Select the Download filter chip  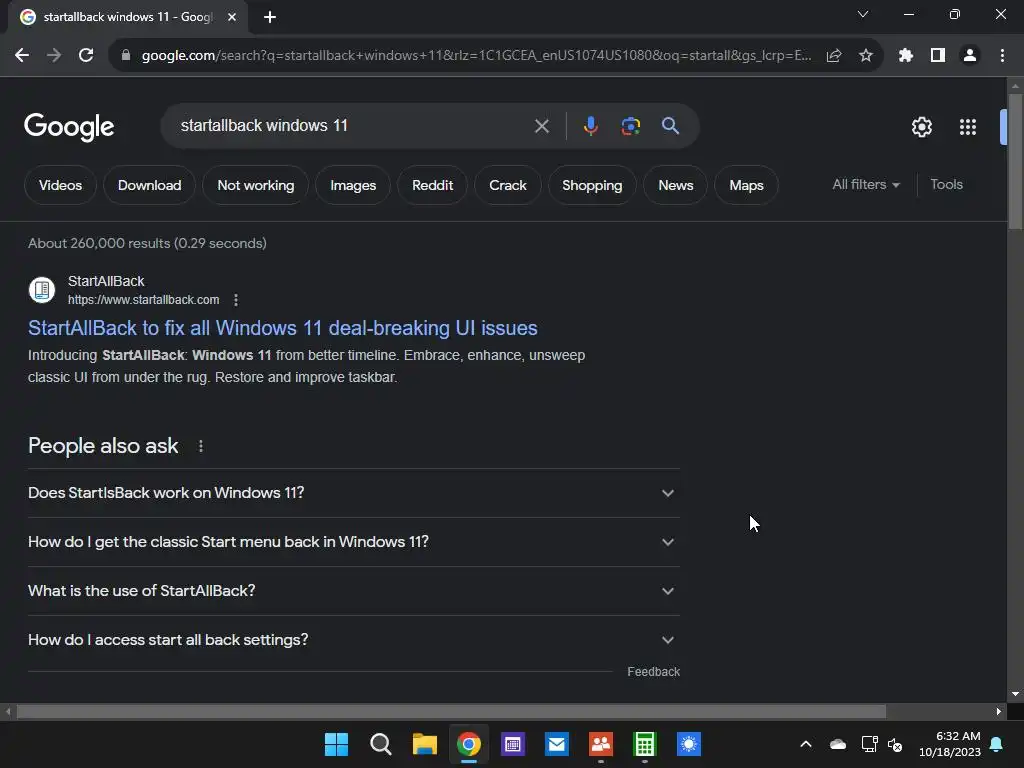click(x=150, y=185)
